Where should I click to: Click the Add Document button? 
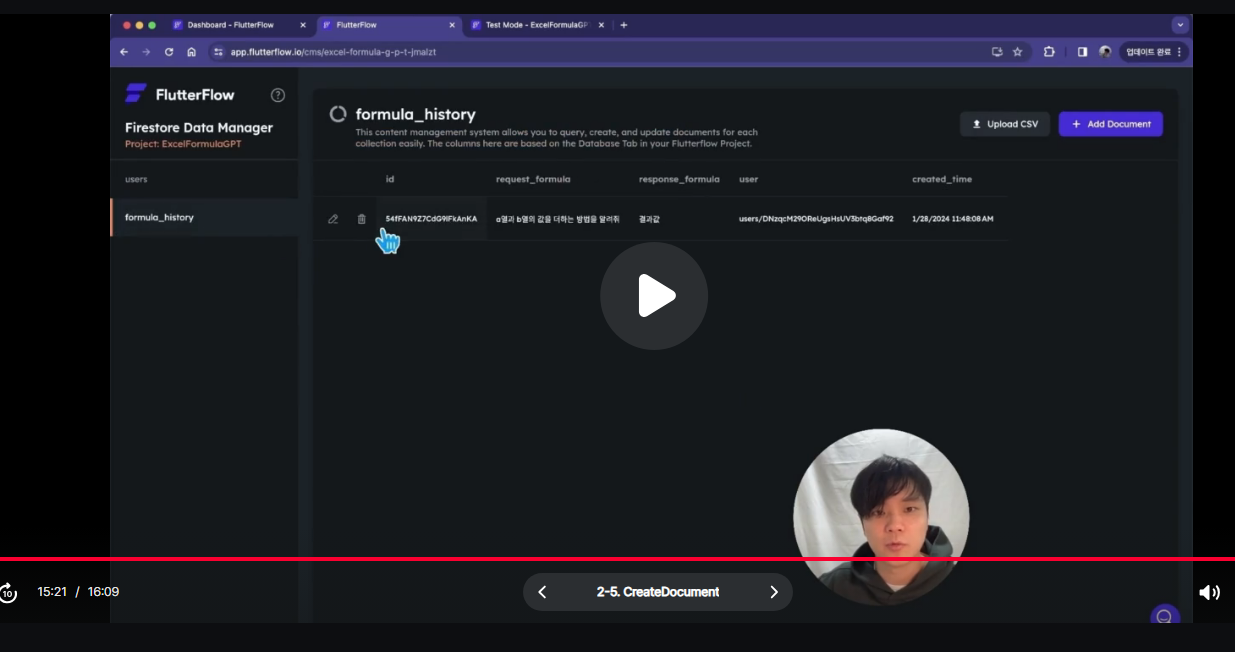point(1110,124)
